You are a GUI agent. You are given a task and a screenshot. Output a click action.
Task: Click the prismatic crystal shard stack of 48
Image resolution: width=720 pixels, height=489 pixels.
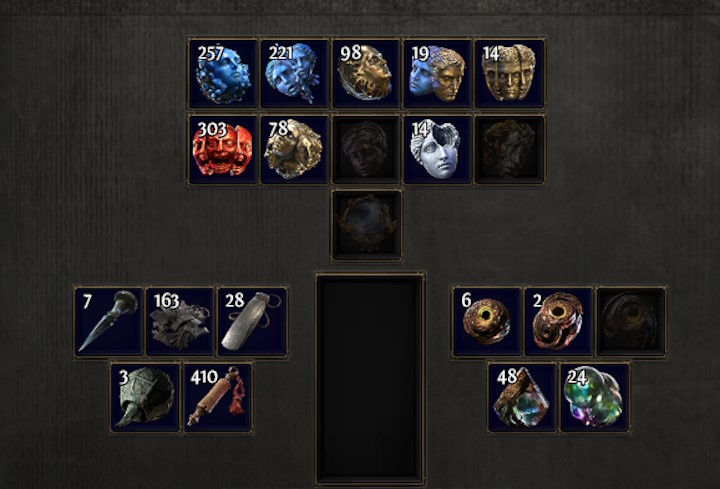pos(523,398)
